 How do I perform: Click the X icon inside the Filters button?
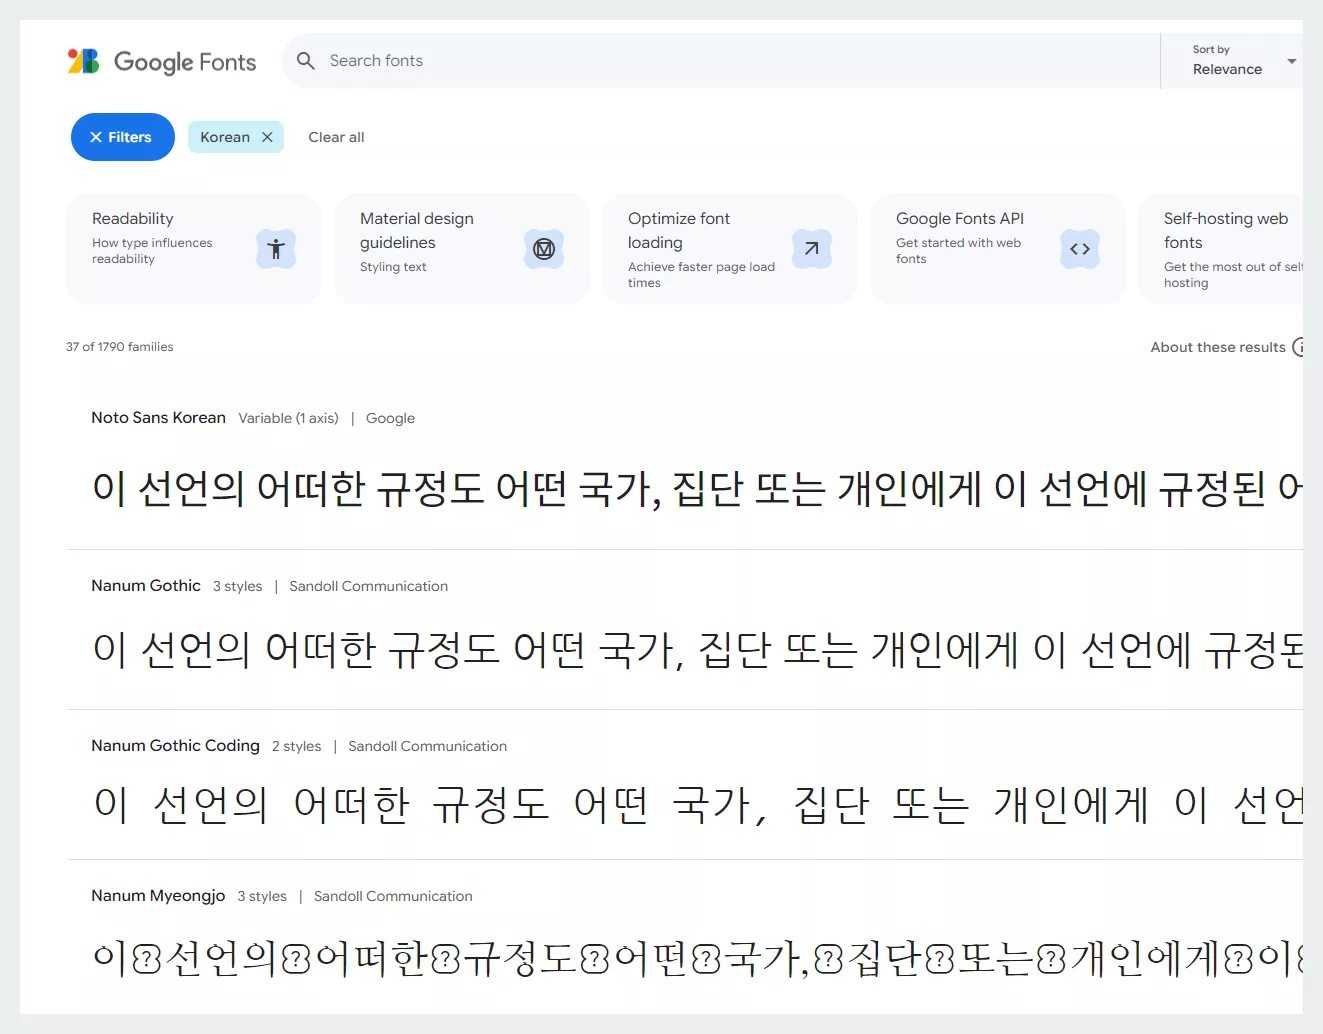click(x=96, y=137)
